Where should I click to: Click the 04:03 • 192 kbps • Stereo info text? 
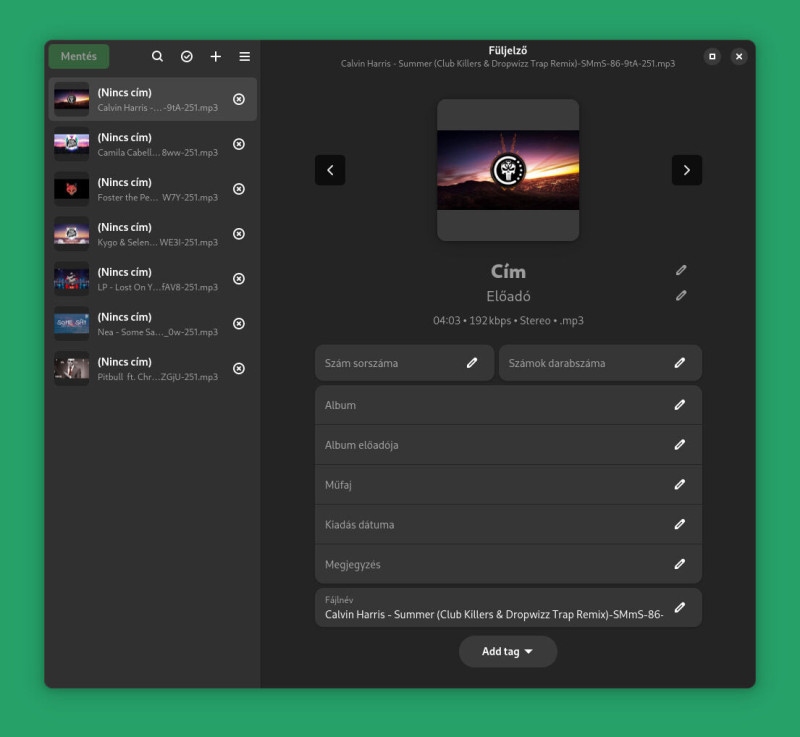coord(508,321)
